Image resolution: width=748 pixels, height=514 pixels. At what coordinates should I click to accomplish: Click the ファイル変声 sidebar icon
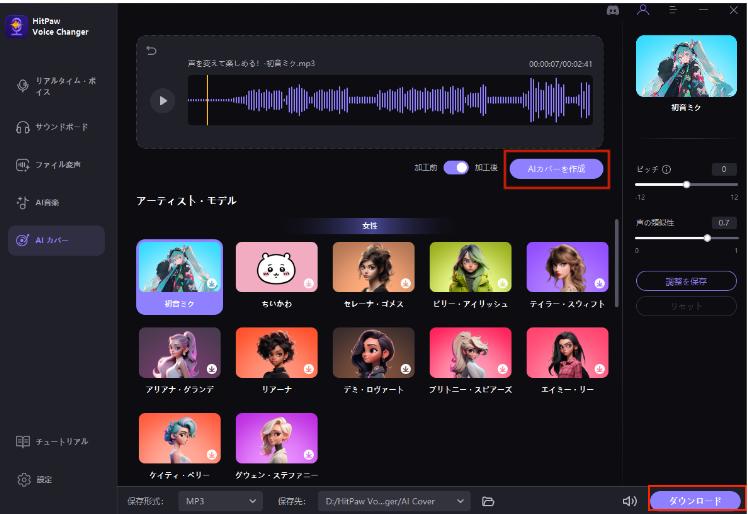click(22, 165)
